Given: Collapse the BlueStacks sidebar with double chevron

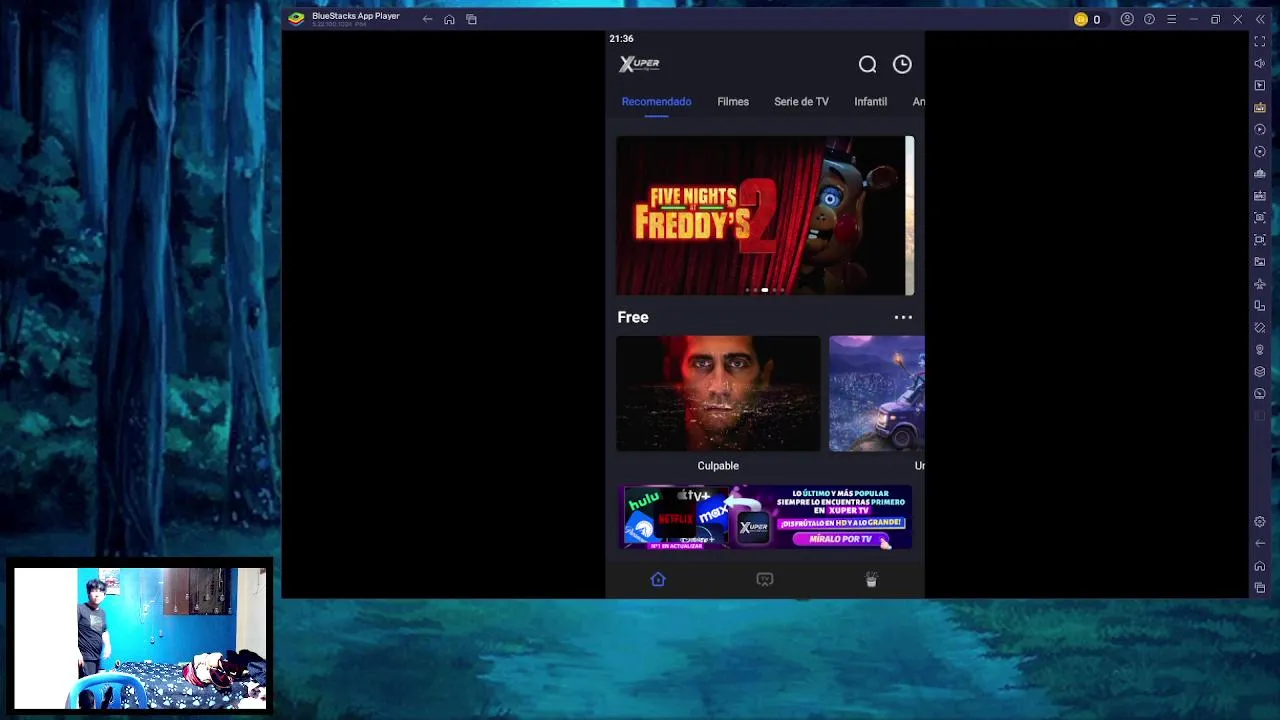Looking at the screenshot, I should [1260, 19].
